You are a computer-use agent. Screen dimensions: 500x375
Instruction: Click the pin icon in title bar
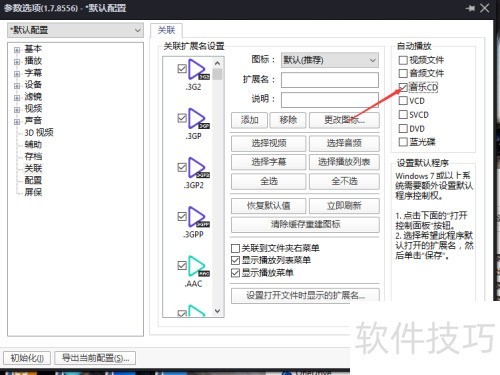point(470,8)
